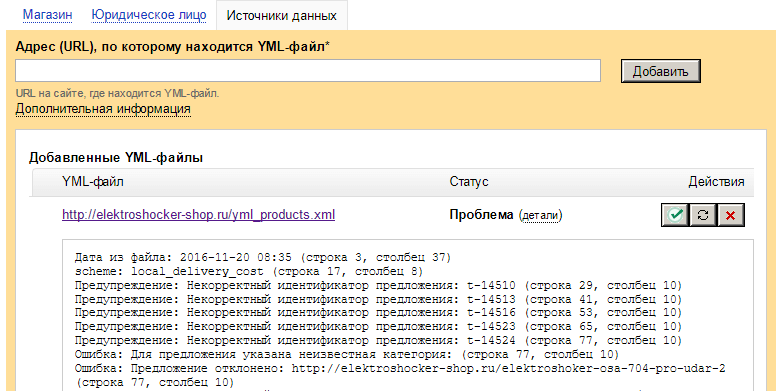Click the YML-файл column header
The height and width of the screenshot is (391, 780).
(x=93, y=182)
